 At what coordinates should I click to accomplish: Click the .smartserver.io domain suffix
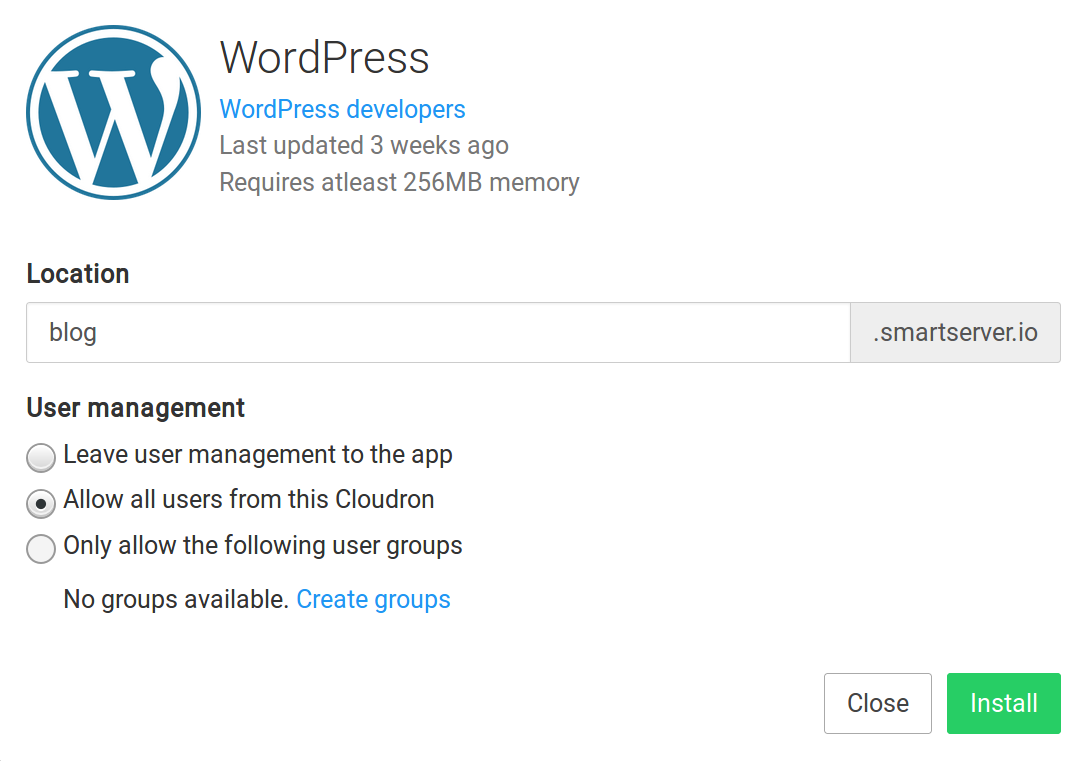click(x=954, y=332)
